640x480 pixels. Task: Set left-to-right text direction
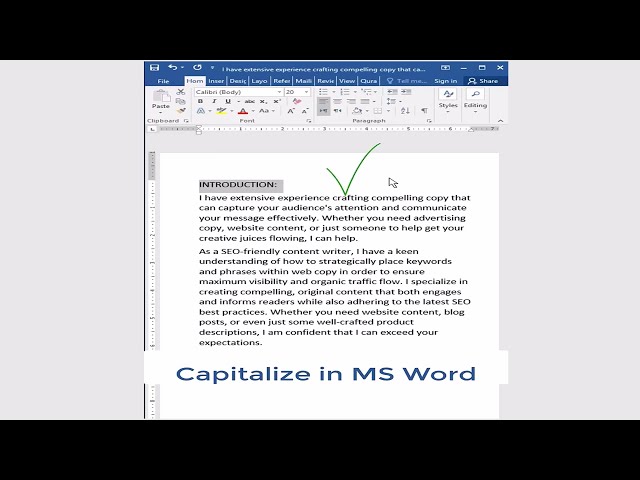point(323,111)
